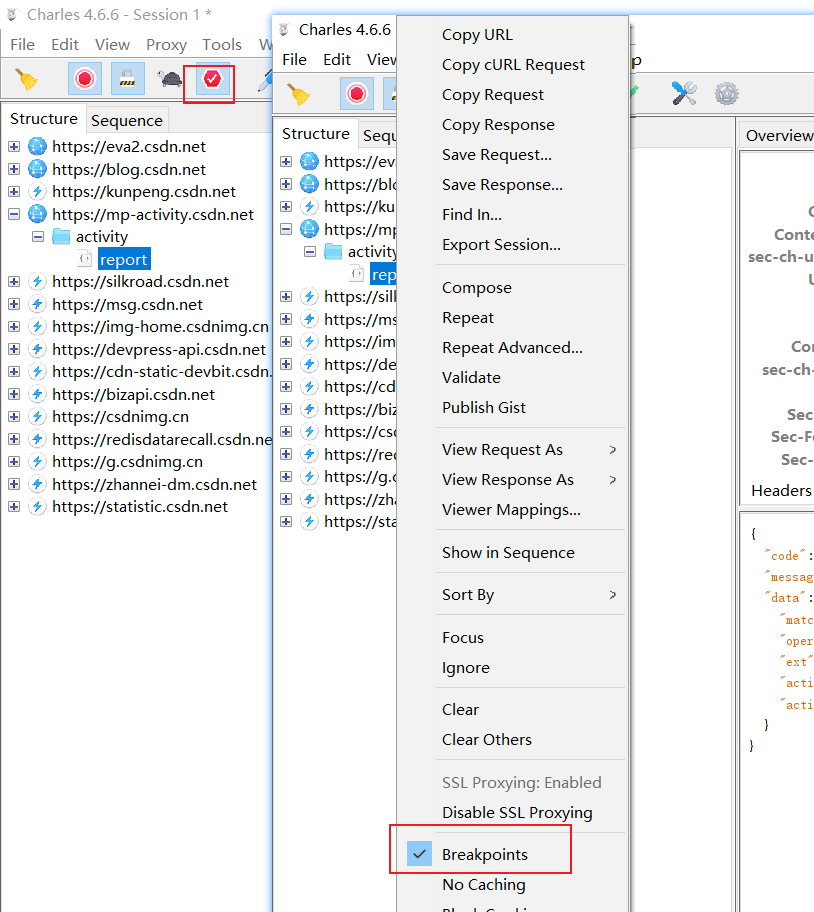This screenshot has height=912, width=814.
Task: Toggle breakpoints hexagon icon in left toolbar
Action: (212, 79)
